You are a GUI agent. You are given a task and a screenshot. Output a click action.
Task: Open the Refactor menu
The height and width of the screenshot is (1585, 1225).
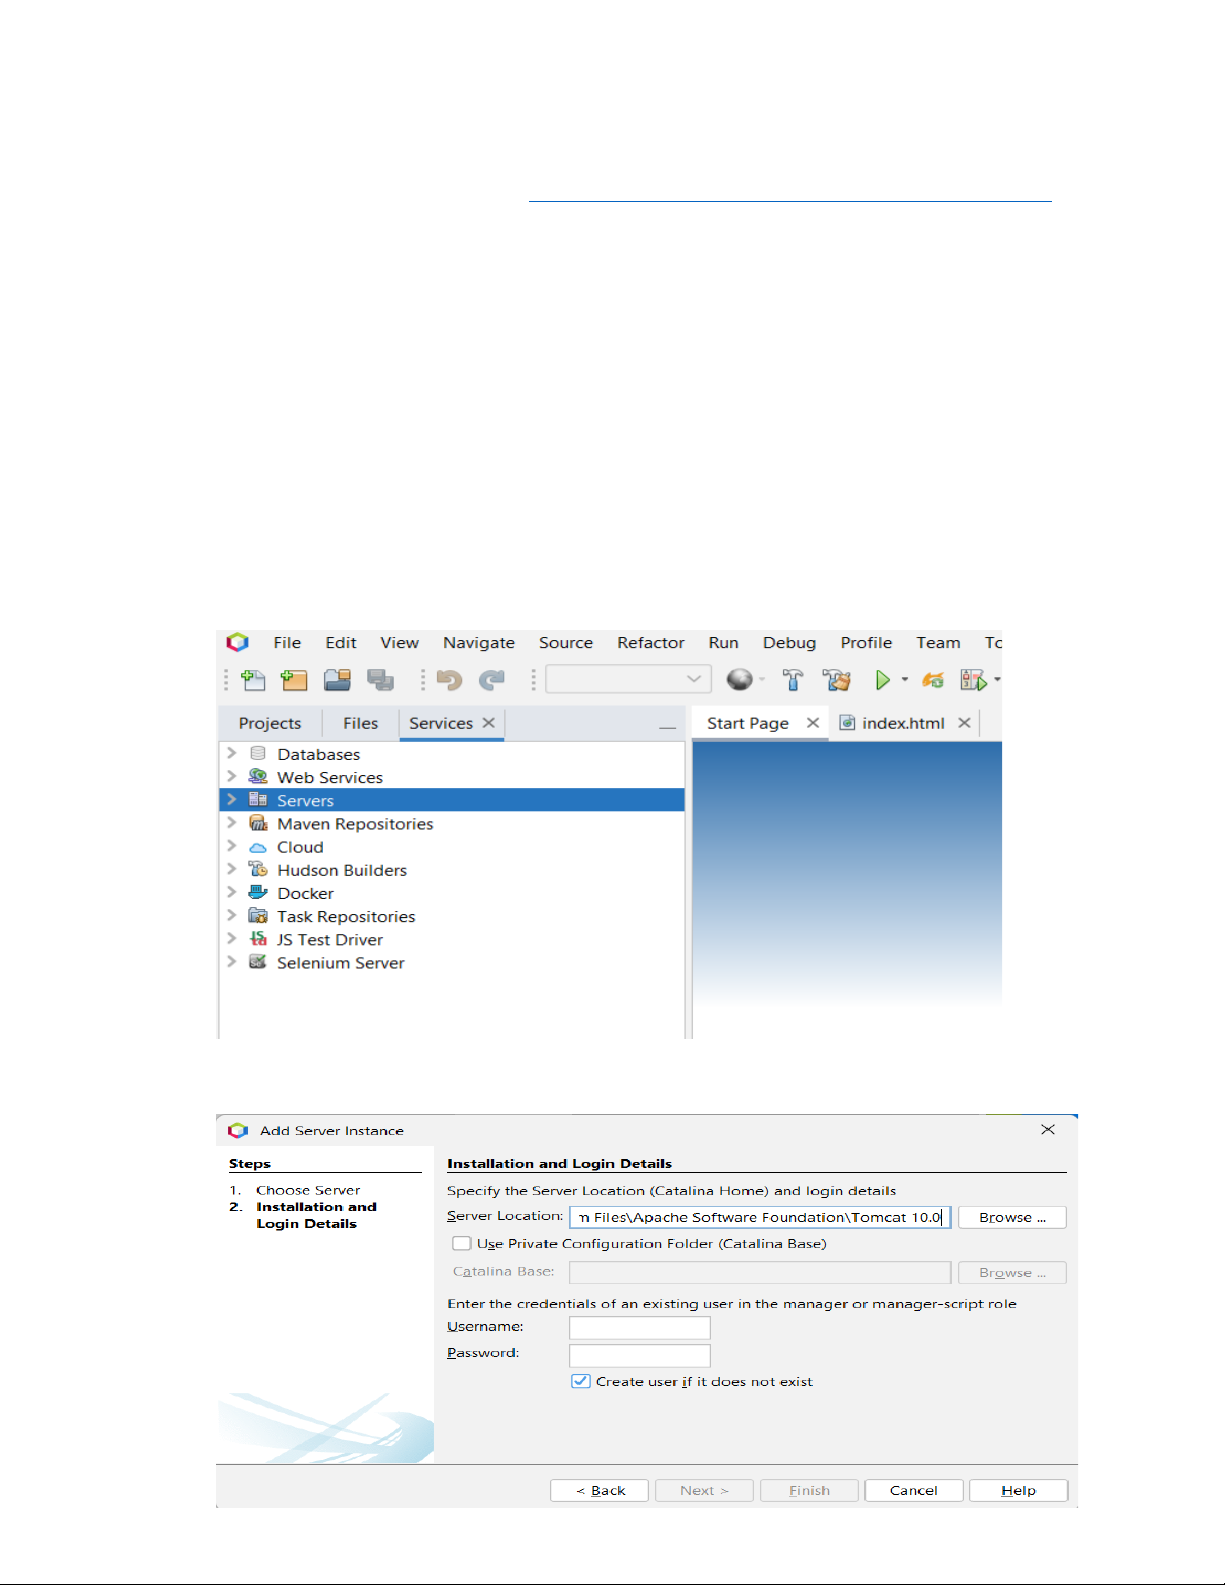(650, 643)
